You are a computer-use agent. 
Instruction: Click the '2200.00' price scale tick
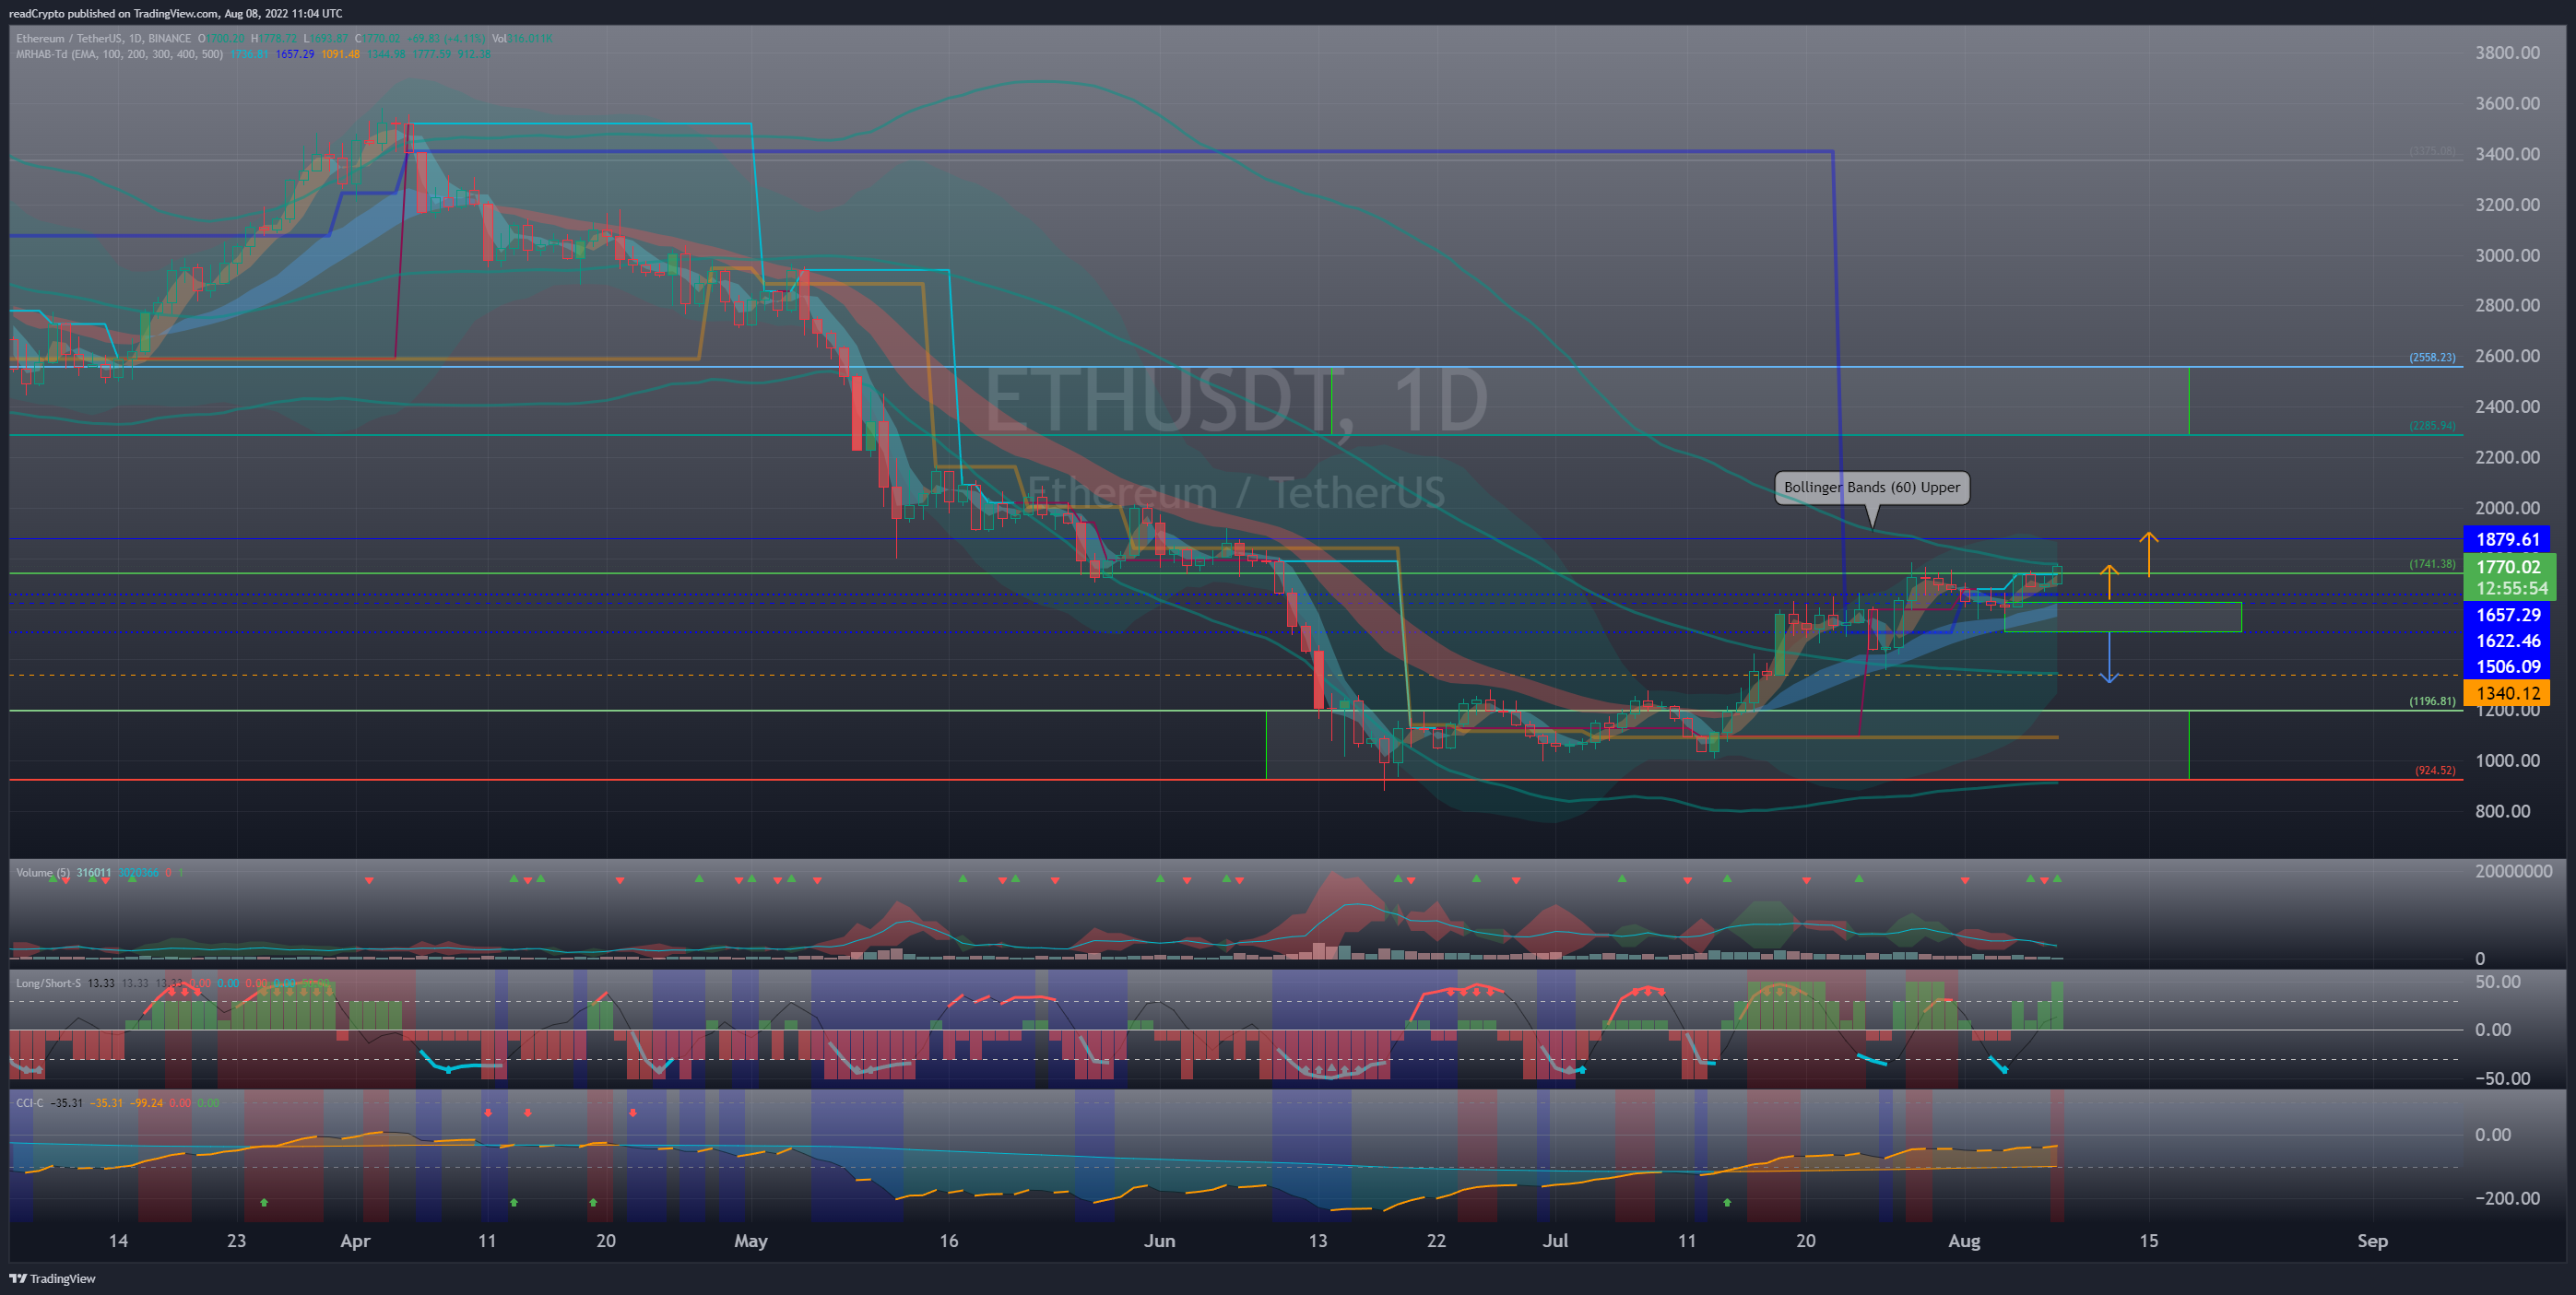click(2507, 457)
